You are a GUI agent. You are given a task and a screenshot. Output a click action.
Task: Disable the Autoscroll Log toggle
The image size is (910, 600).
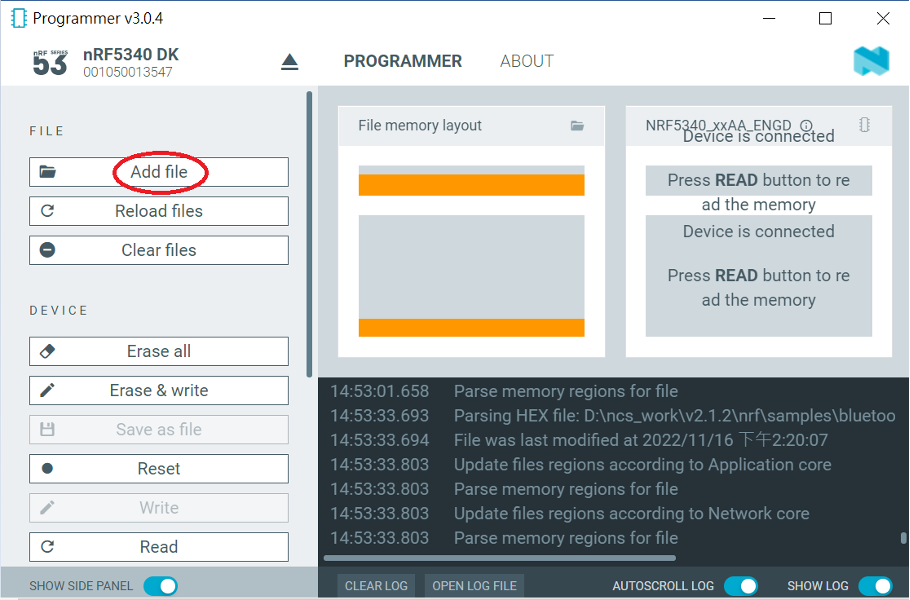740,586
